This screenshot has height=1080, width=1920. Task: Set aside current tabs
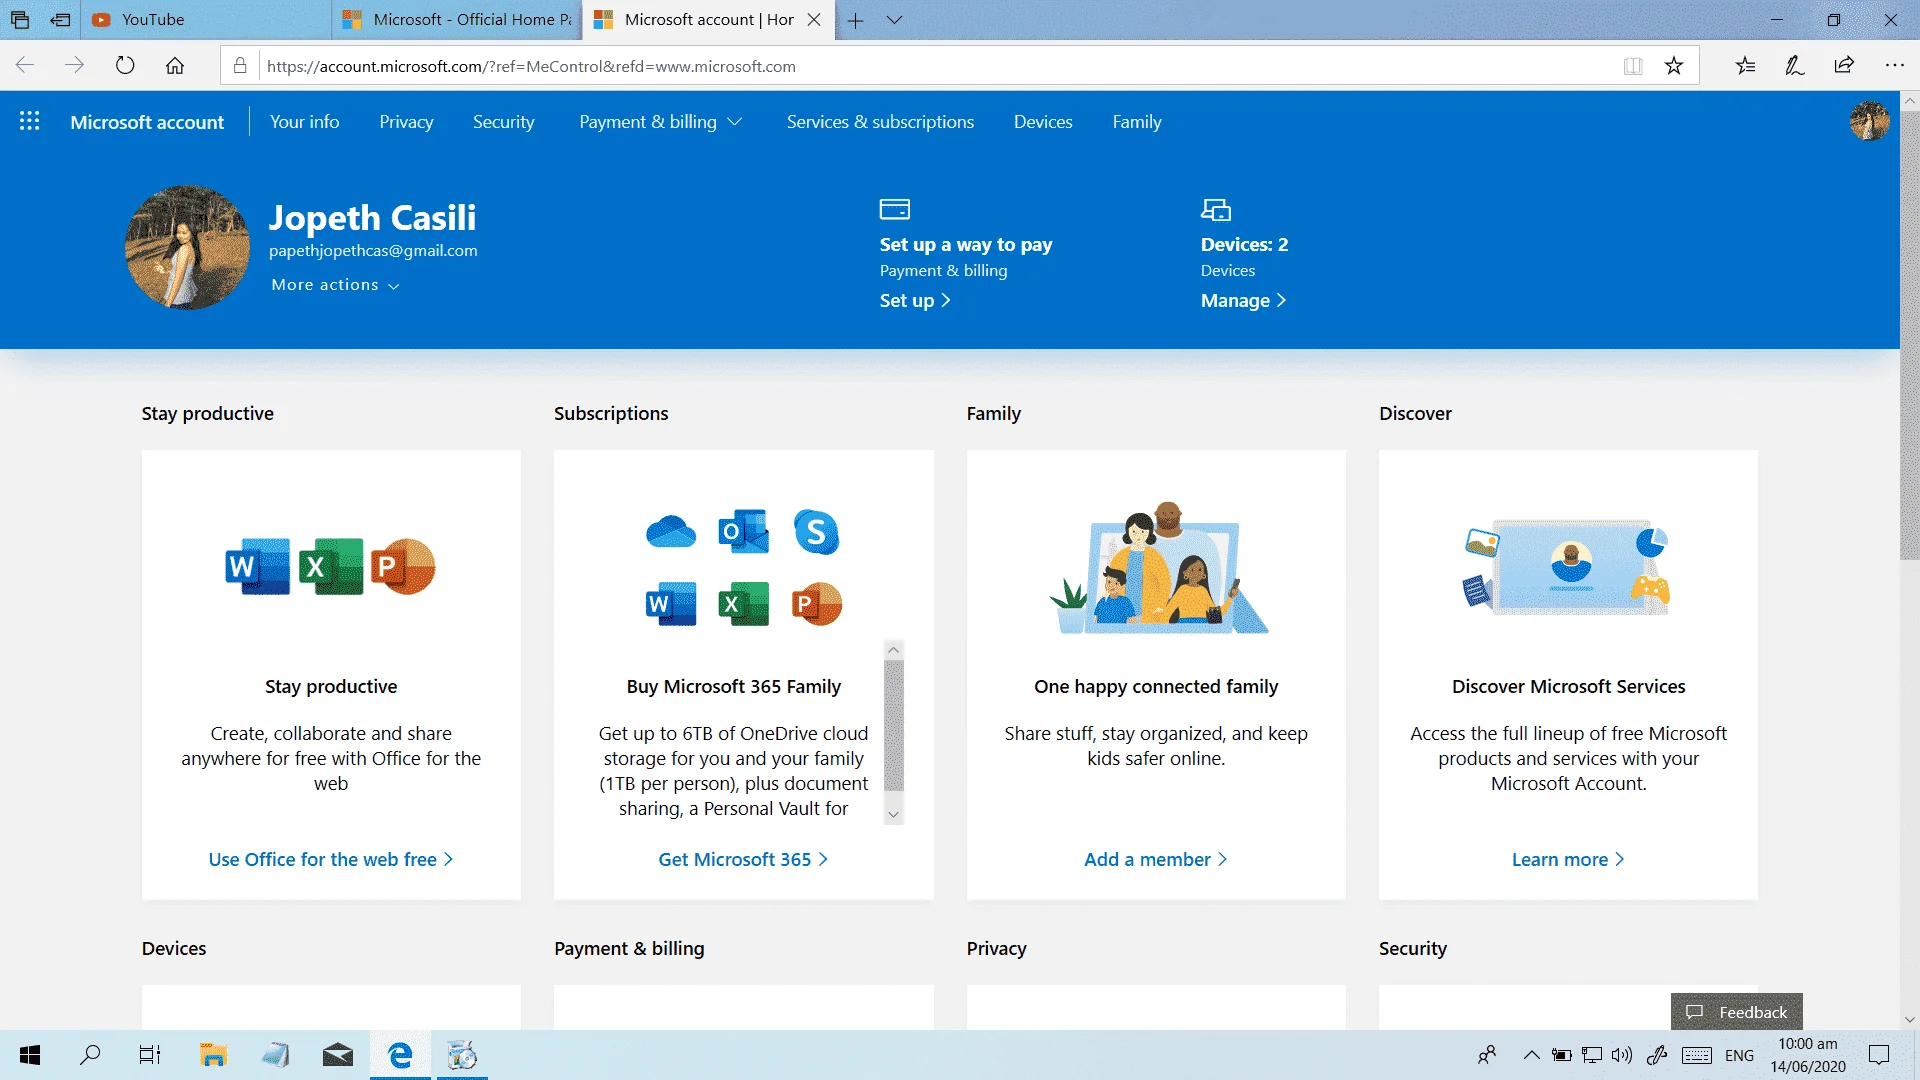(60, 20)
